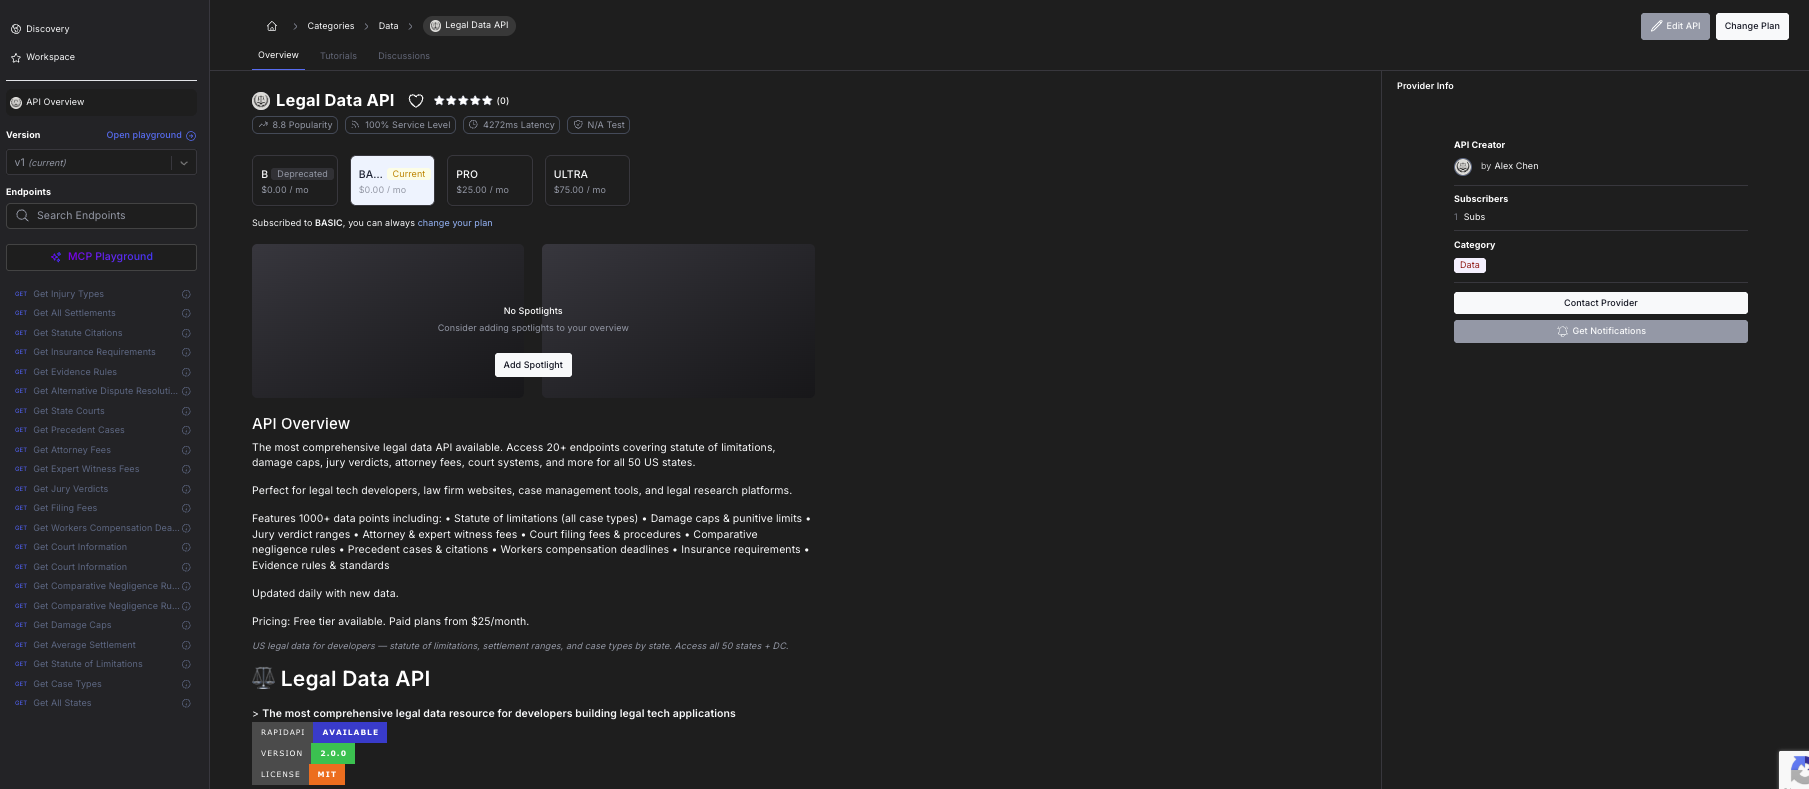Click Open playground link
Viewport: 1809px width, 789px height.
pyautogui.click(x=144, y=135)
